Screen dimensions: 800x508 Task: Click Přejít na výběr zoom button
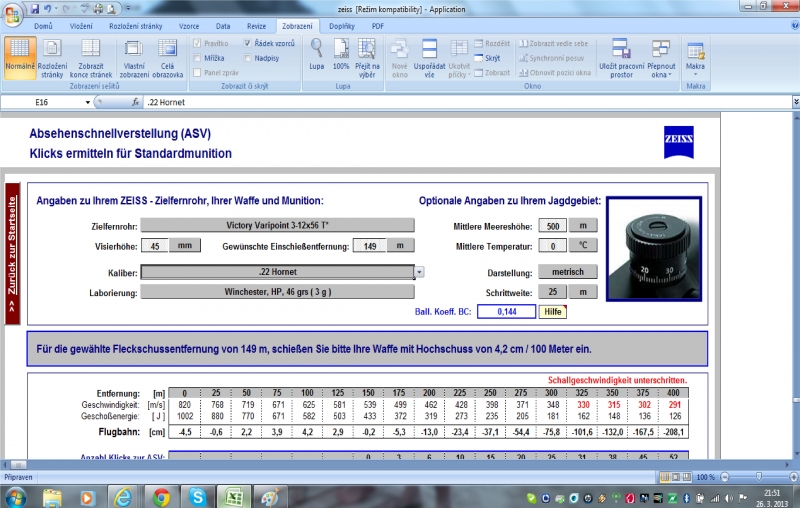coord(367,58)
